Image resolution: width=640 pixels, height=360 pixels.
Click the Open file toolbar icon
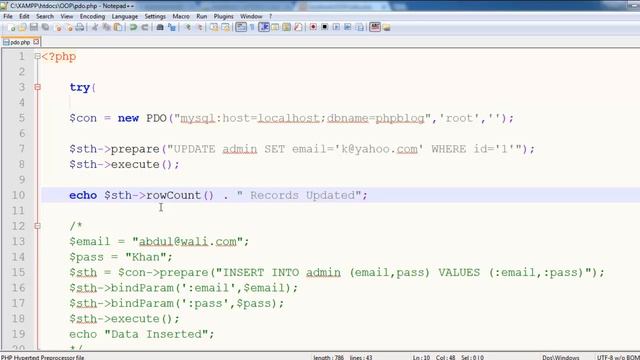(x=22, y=27)
